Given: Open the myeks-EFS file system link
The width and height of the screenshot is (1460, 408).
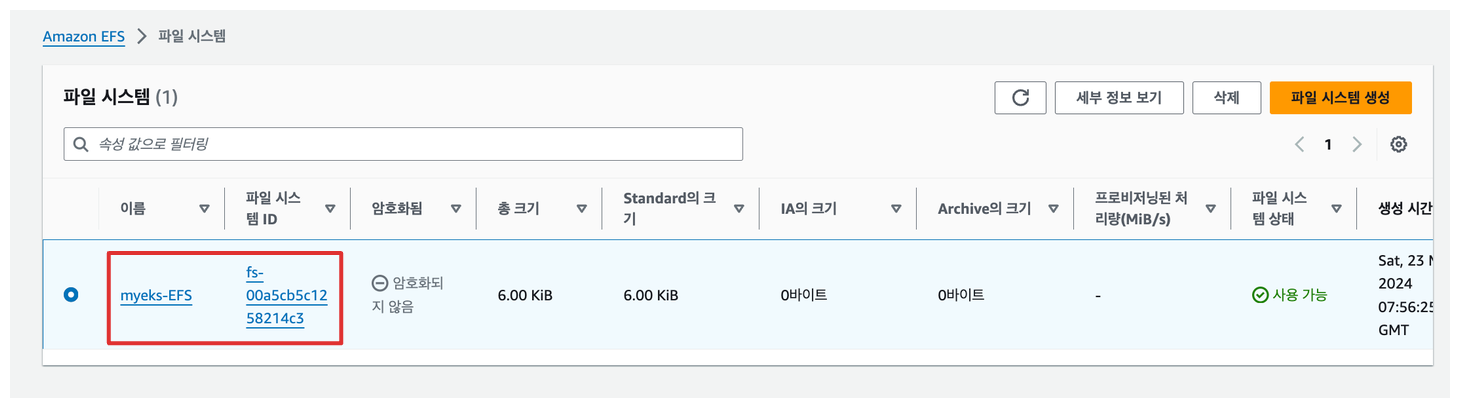Looking at the screenshot, I should [156, 296].
